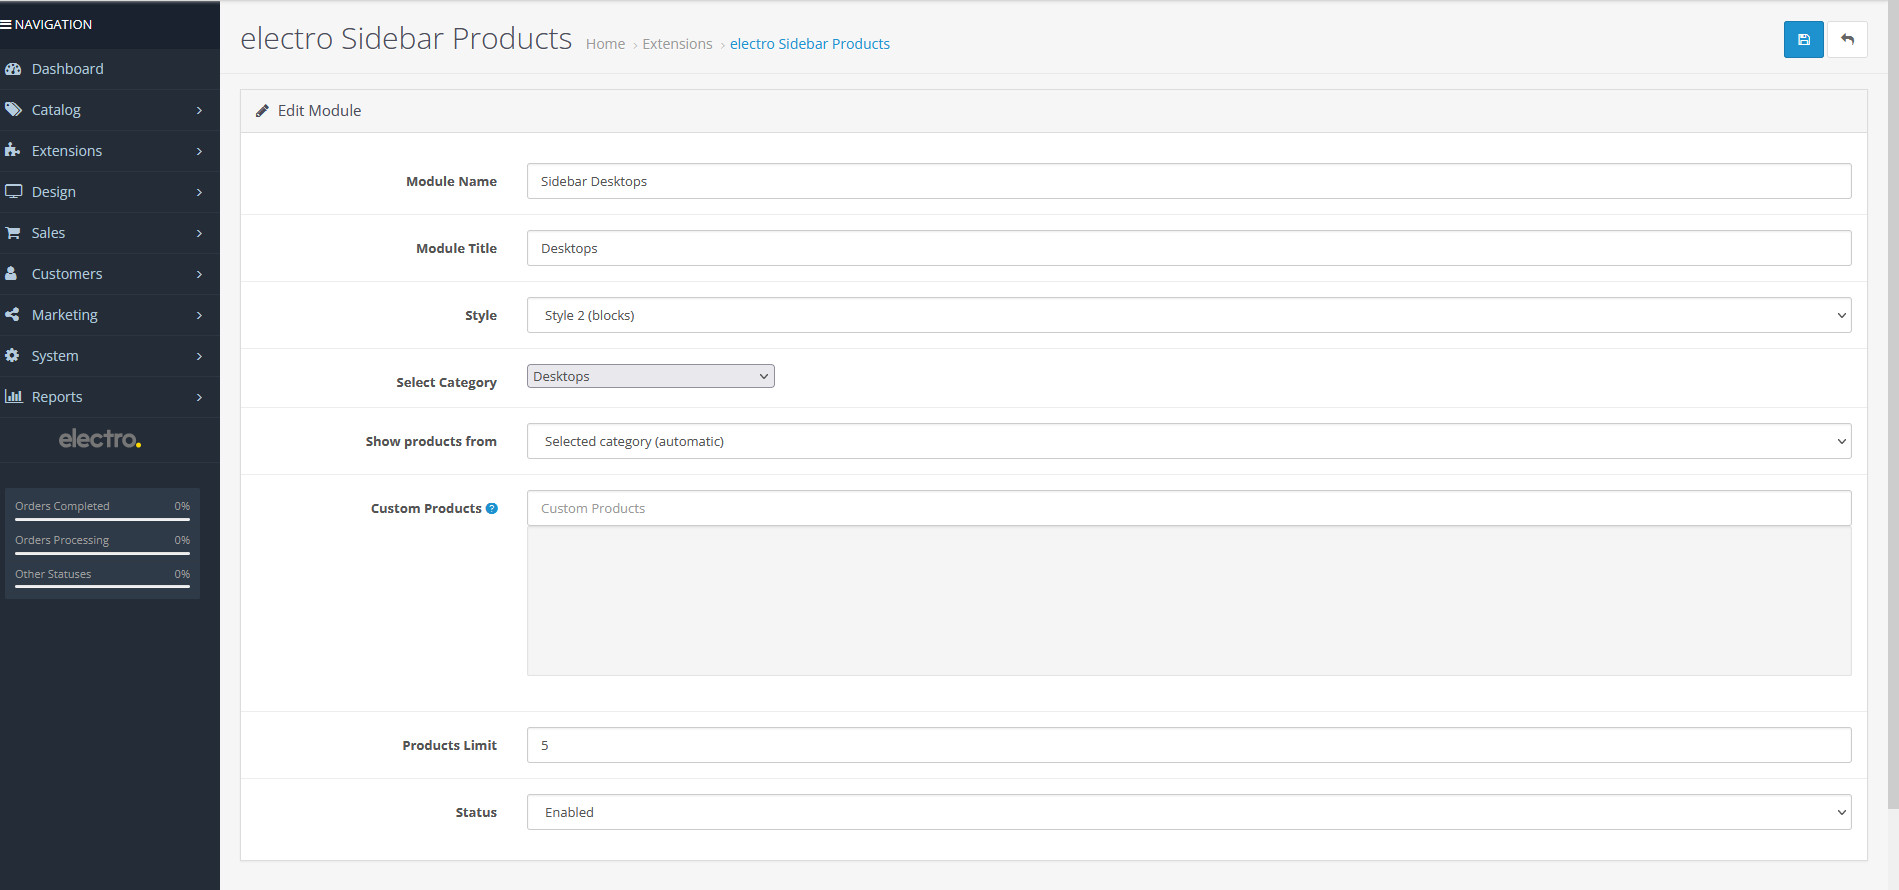Click electro Sidebar Products breadcrumb link
The image size is (1899, 890).
click(x=810, y=44)
